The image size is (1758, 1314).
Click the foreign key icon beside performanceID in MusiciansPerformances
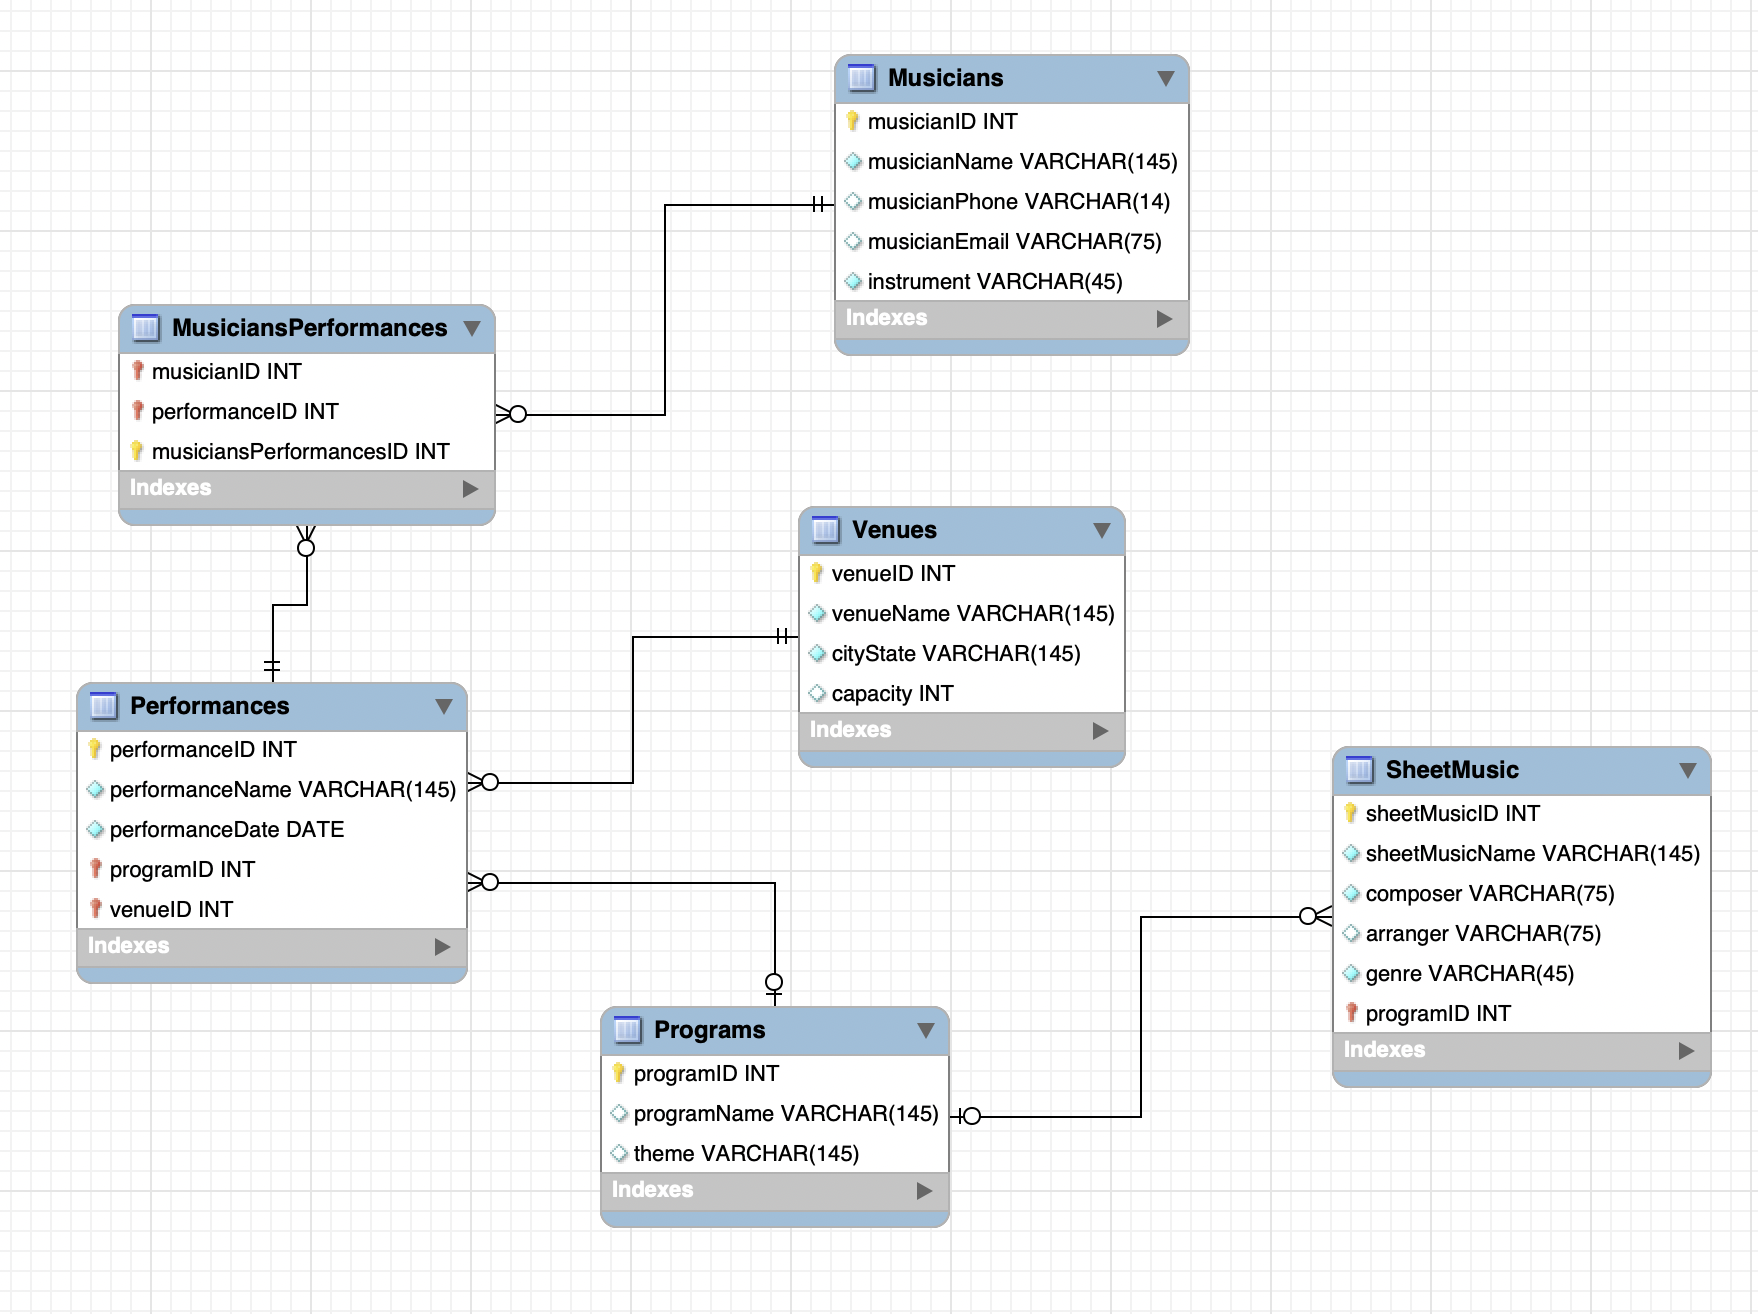(x=137, y=411)
